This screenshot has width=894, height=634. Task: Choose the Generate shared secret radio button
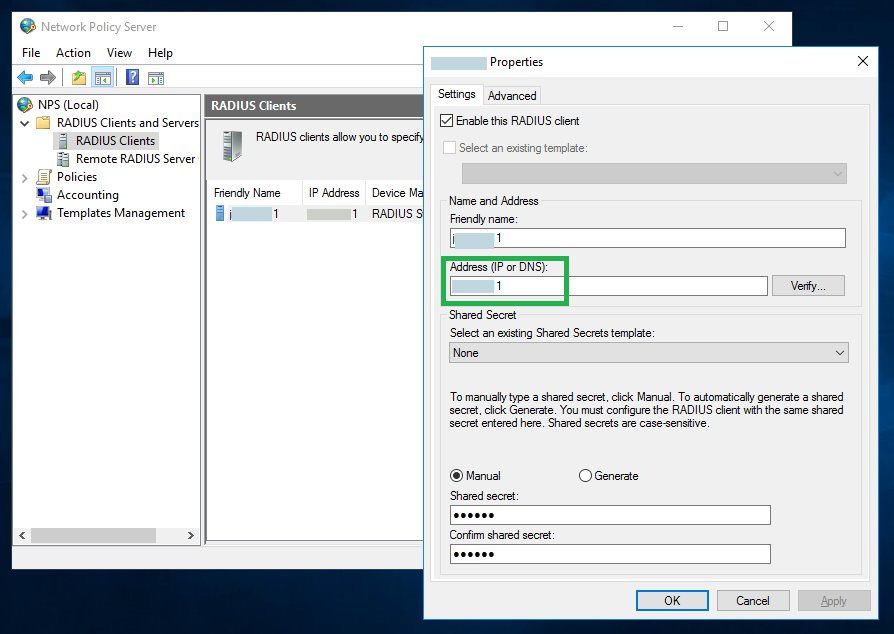point(585,476)
